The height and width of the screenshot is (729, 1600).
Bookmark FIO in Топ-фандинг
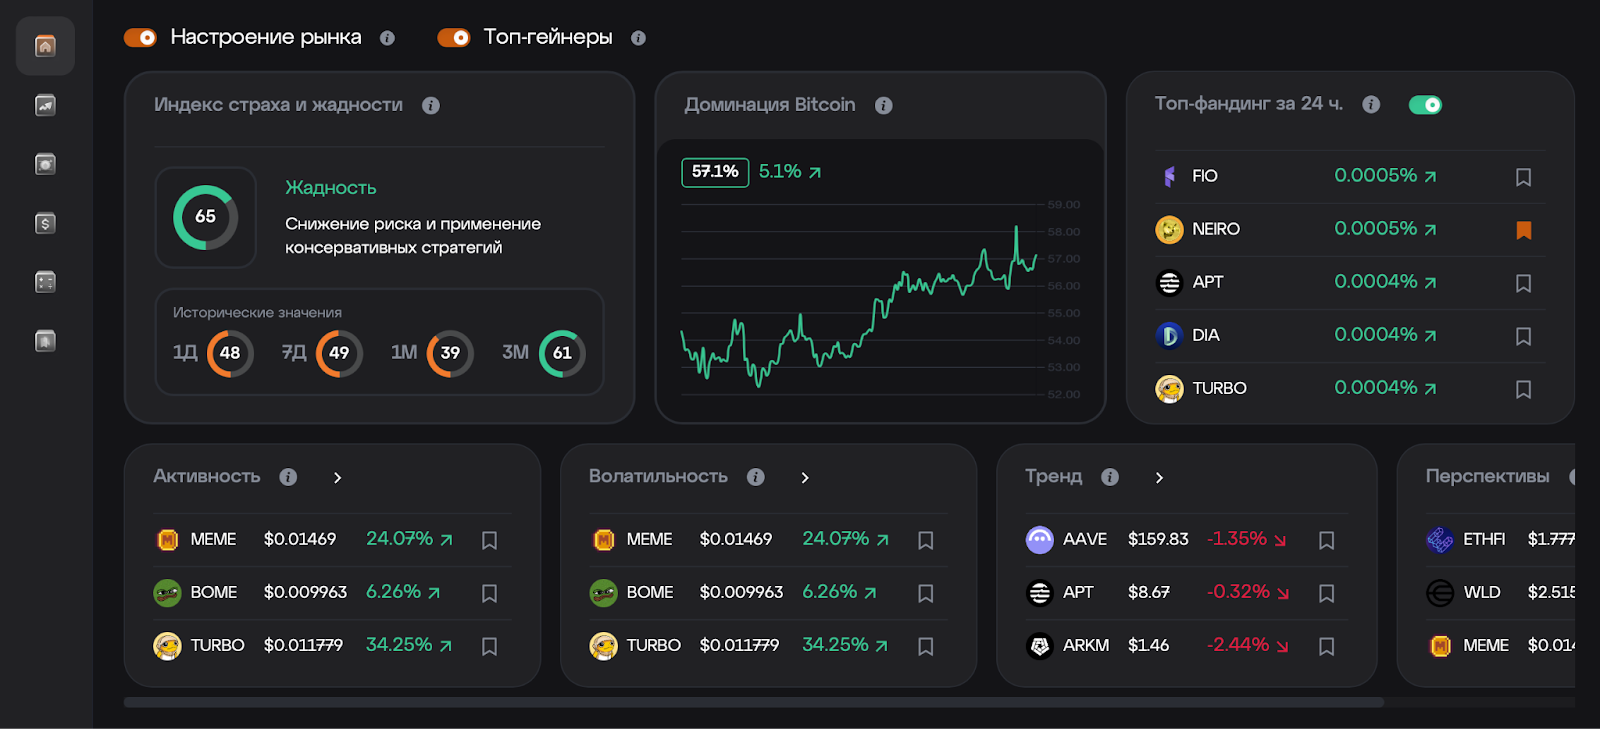[1523, 177]
